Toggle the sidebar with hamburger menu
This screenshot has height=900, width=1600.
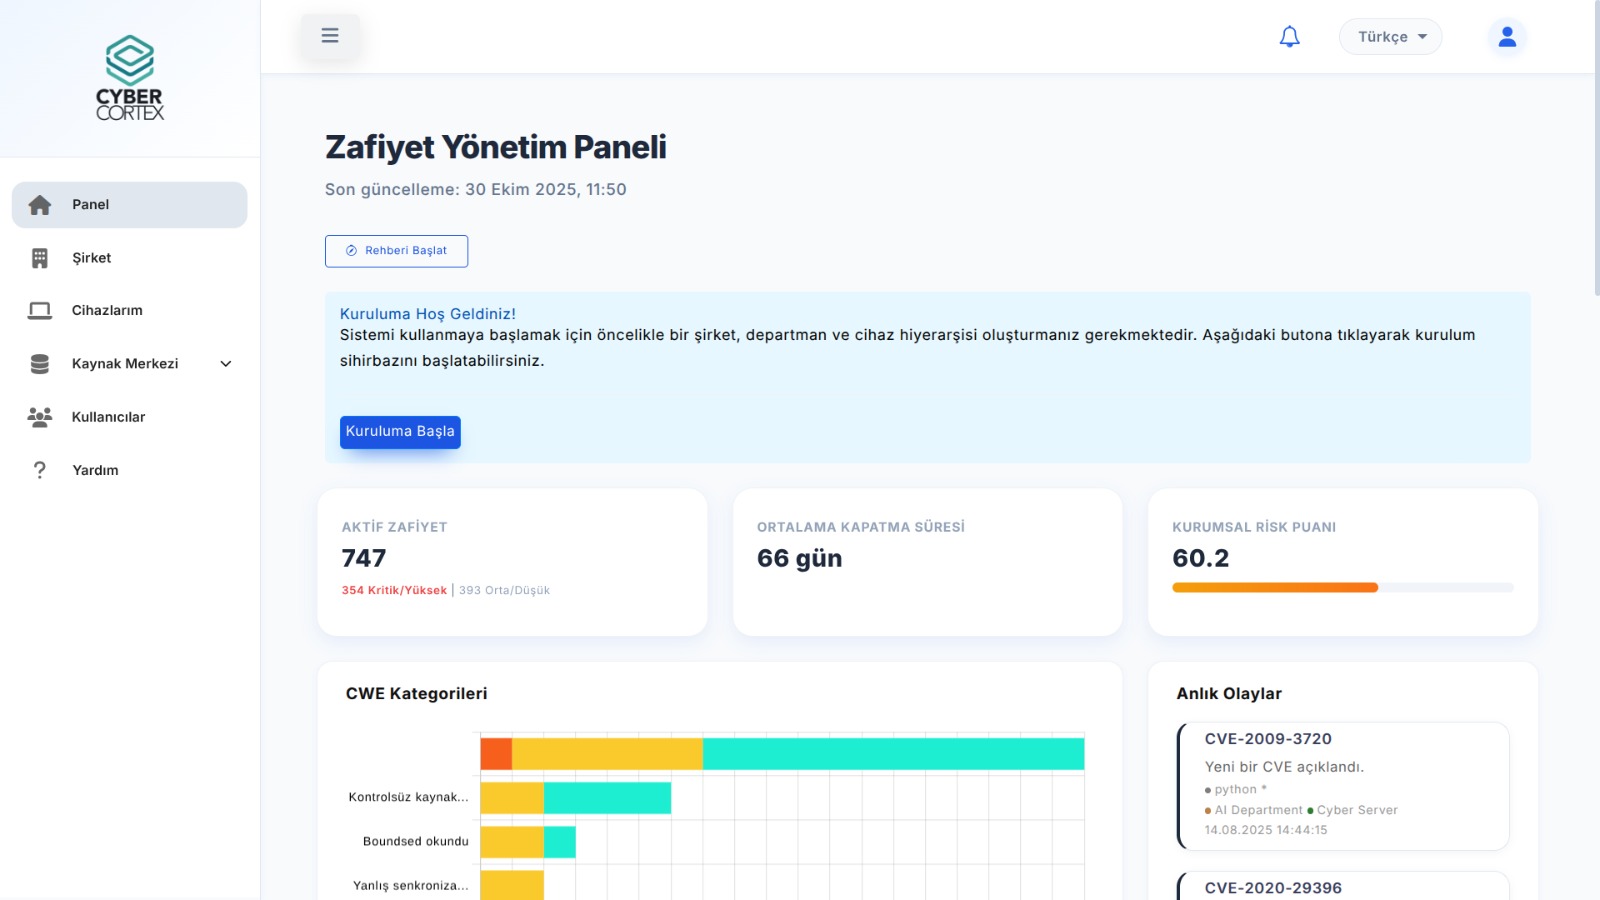[330, 35]
